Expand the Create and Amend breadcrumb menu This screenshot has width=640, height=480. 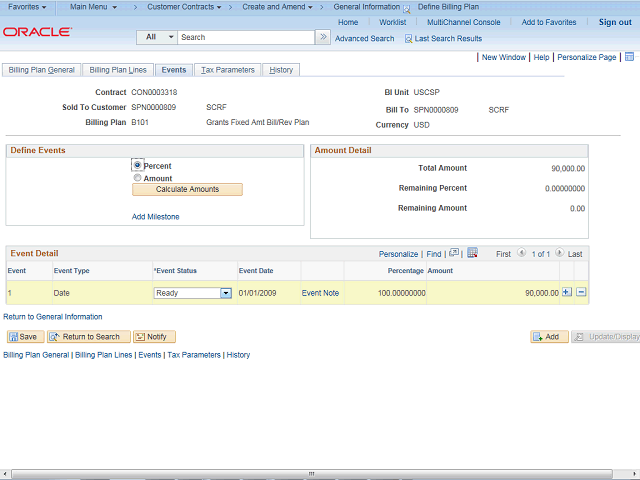tap(278, 7)
